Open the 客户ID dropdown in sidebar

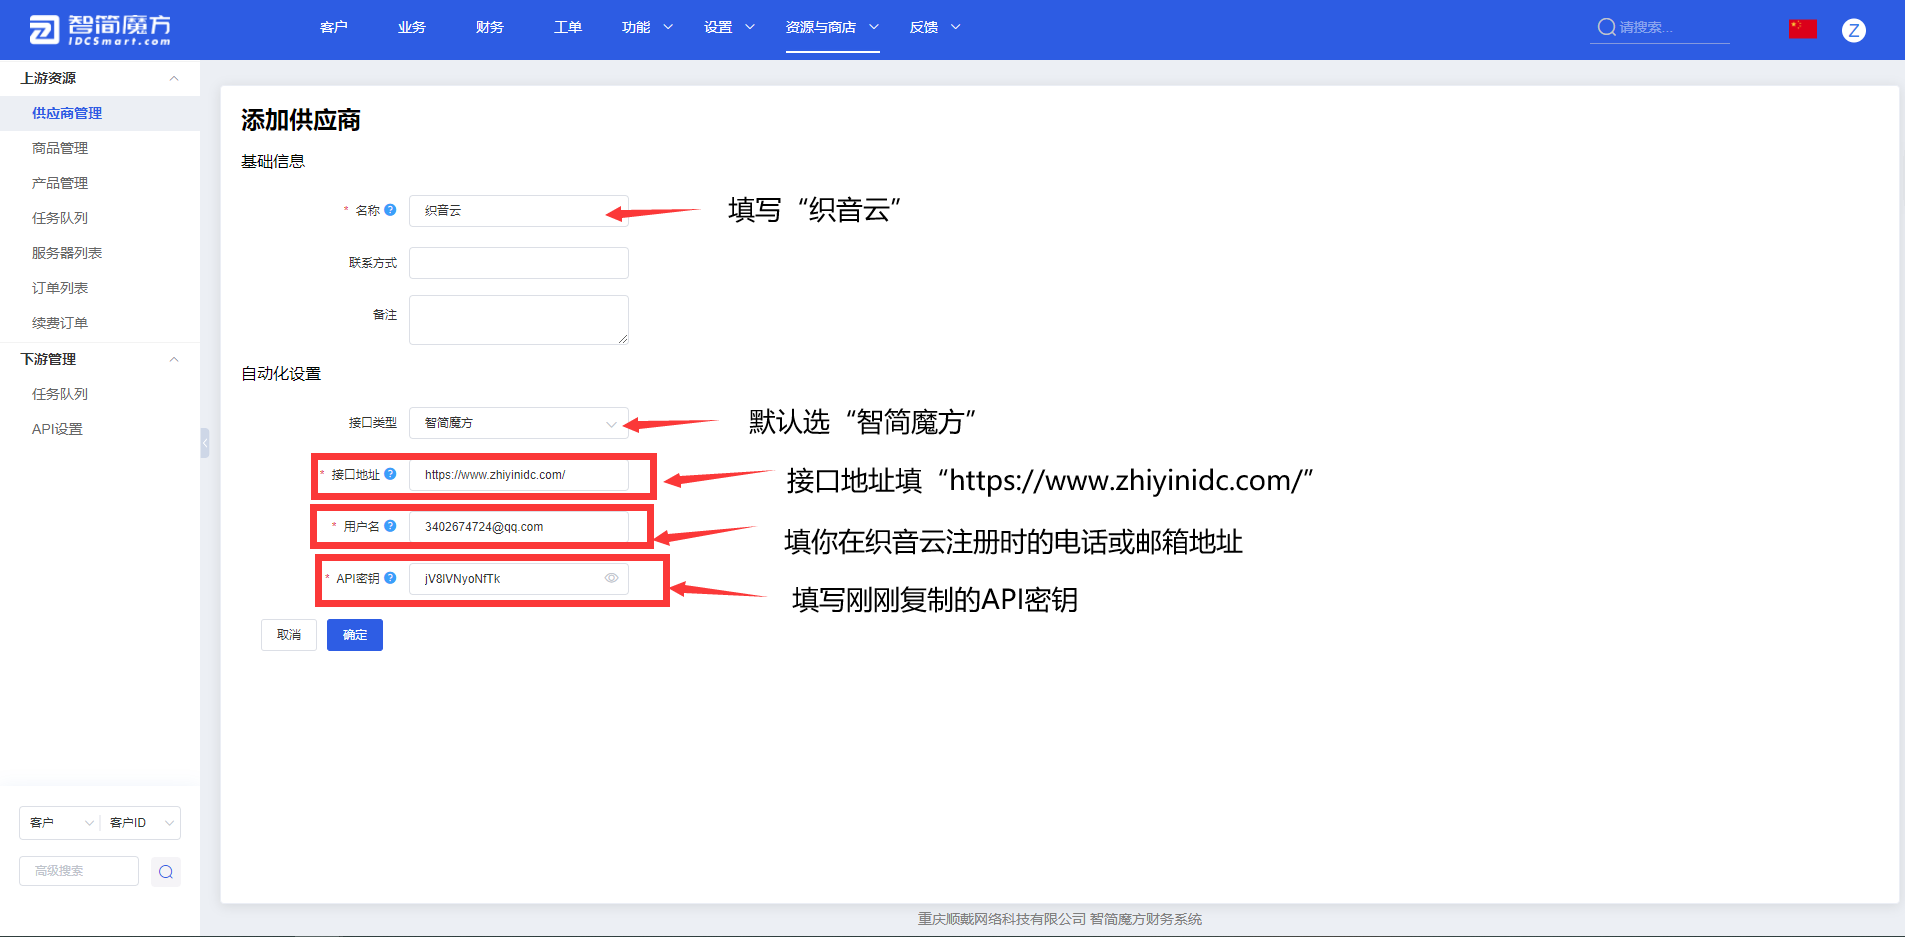click(x=141, y=823)
